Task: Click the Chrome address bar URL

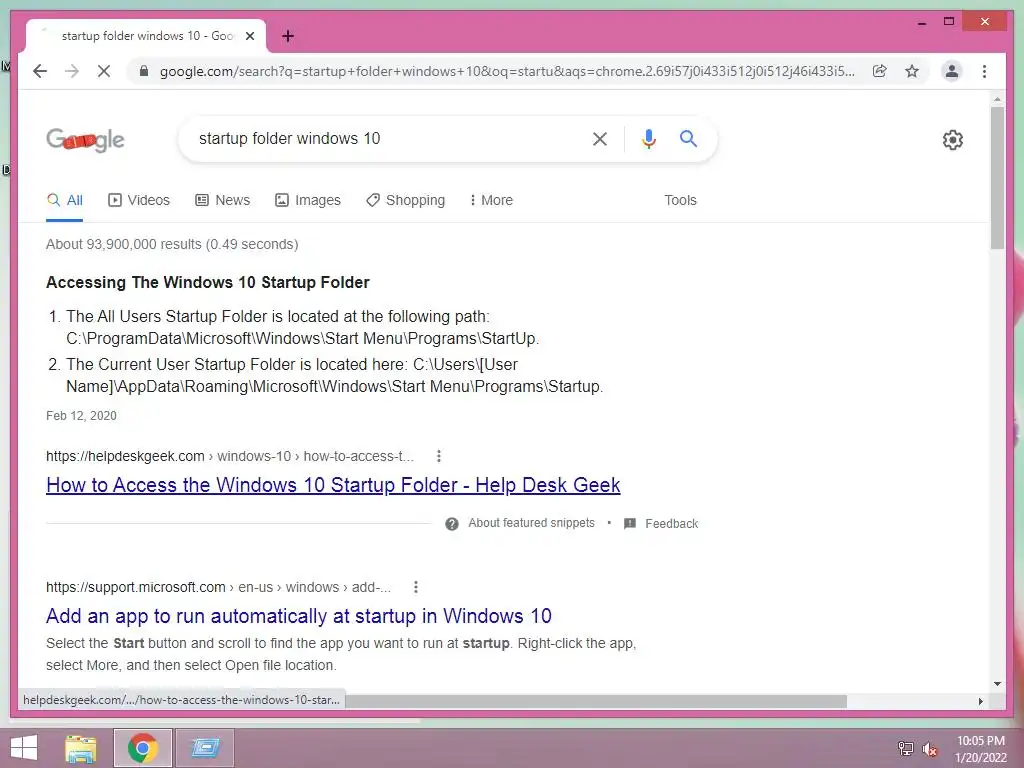Action: point(507,71)
